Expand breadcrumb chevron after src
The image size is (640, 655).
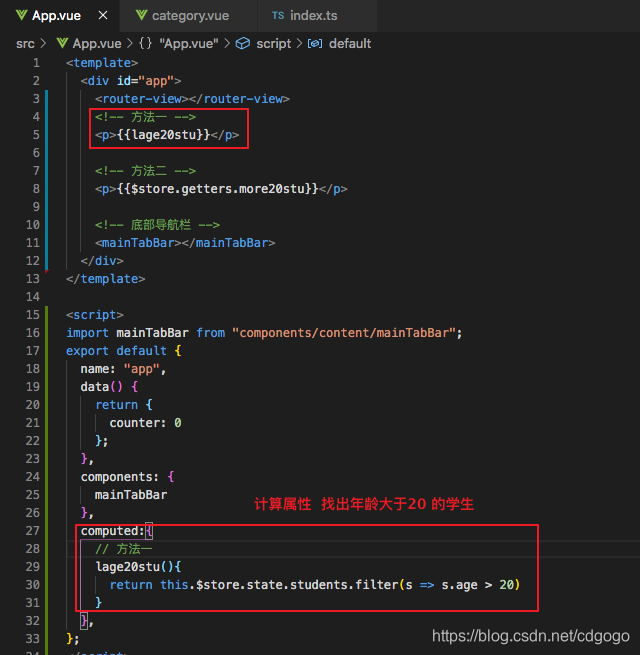[43, 43]
